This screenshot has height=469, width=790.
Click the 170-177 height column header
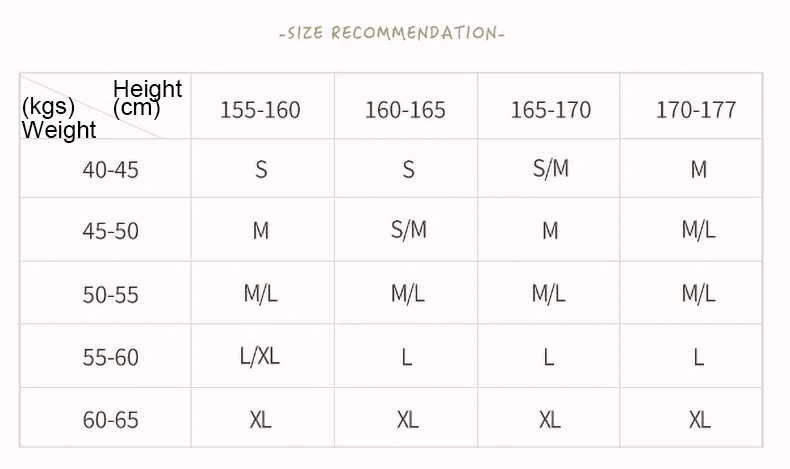tap(696, 110)
